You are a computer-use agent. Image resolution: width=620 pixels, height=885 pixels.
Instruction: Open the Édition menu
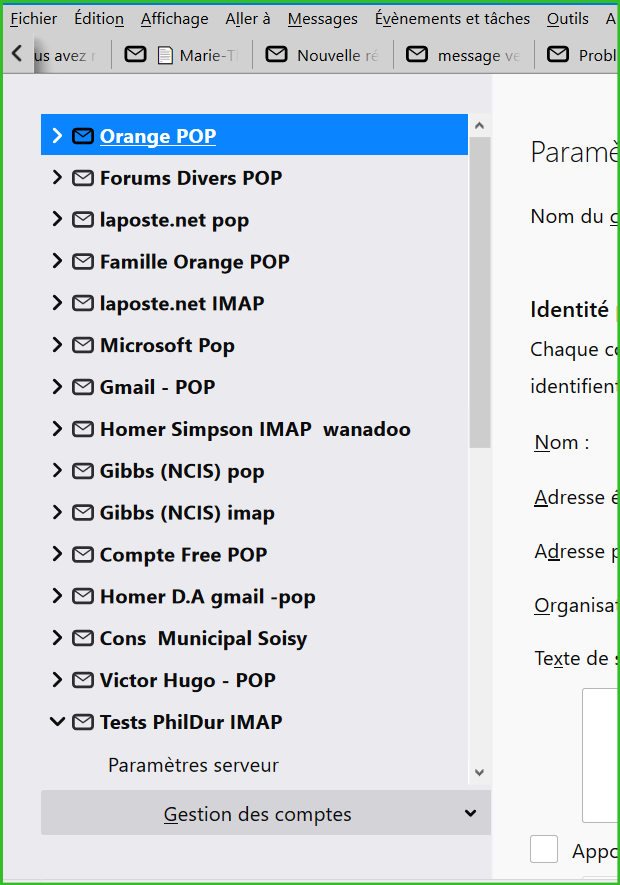pos(99,19)
